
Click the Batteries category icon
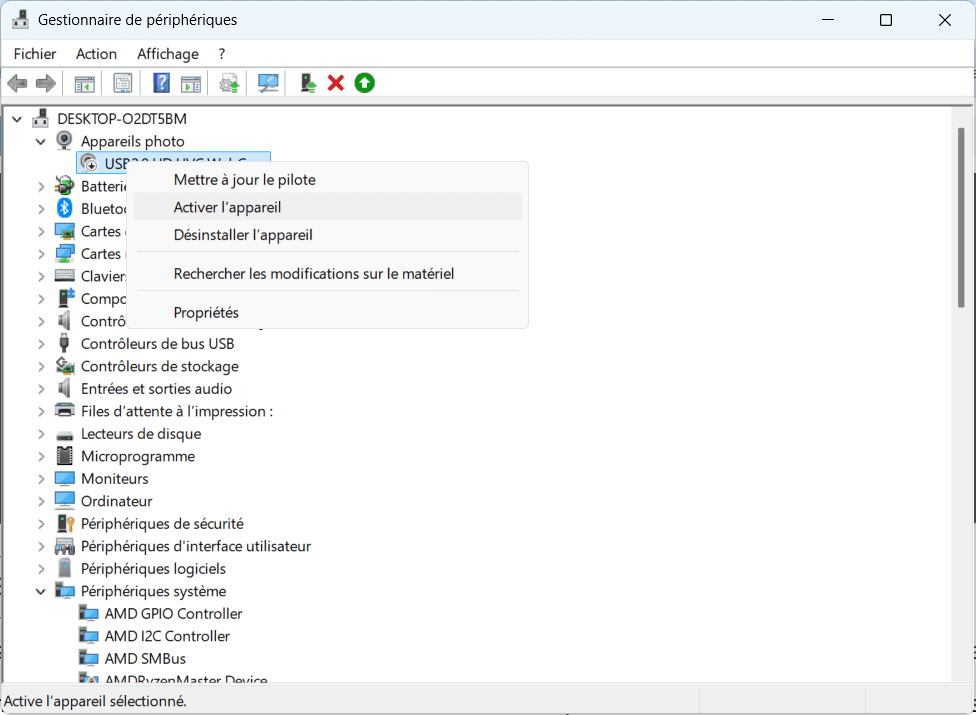coord(64,185)
